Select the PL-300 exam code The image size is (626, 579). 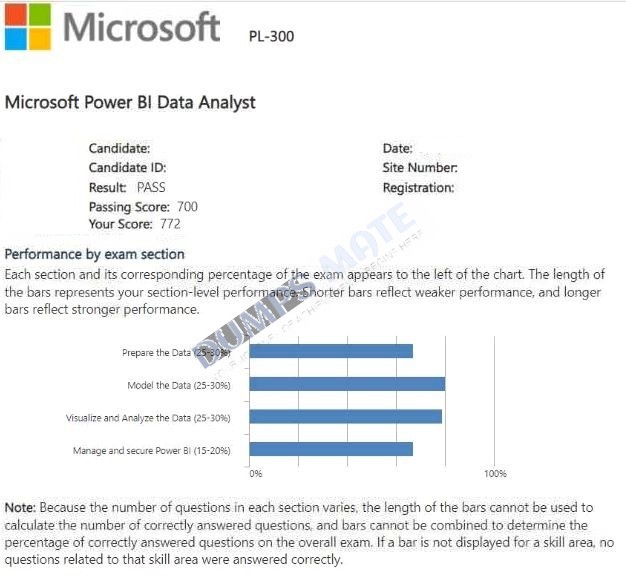click(271, 36)
